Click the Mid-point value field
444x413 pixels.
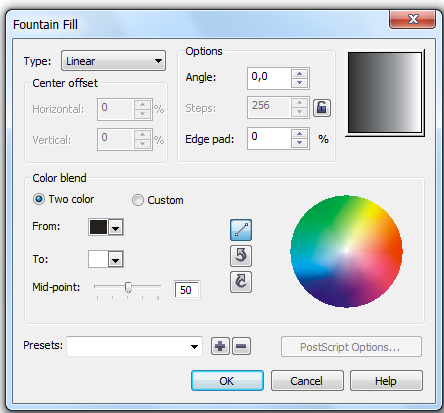coord(187,290)
